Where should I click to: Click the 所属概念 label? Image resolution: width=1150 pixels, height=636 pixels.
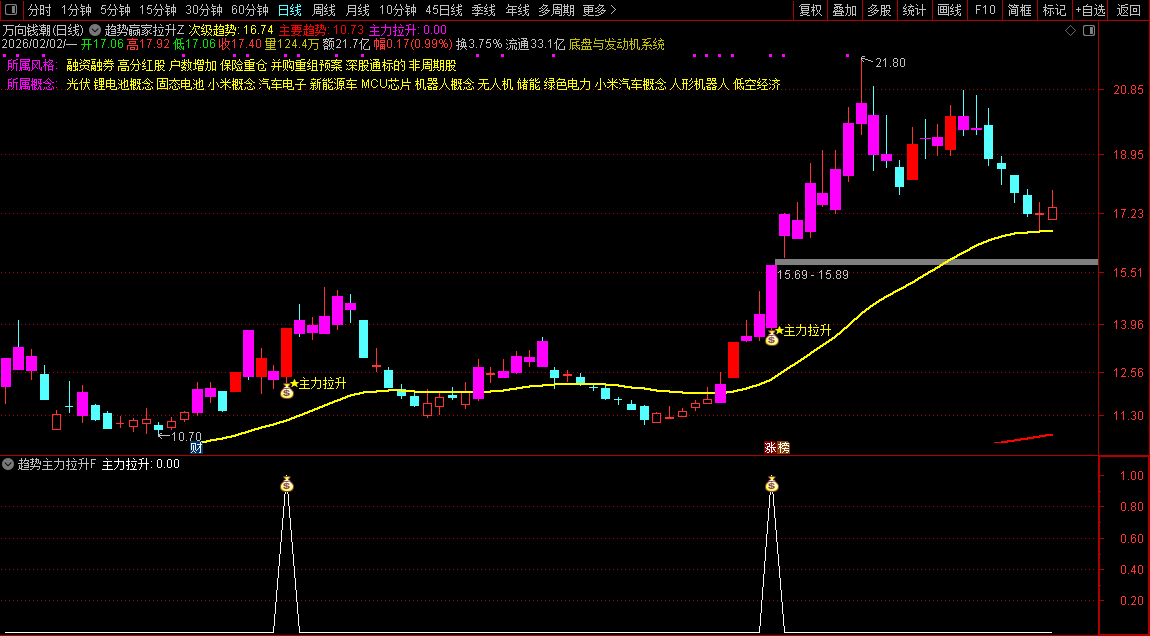click(32, 84)
